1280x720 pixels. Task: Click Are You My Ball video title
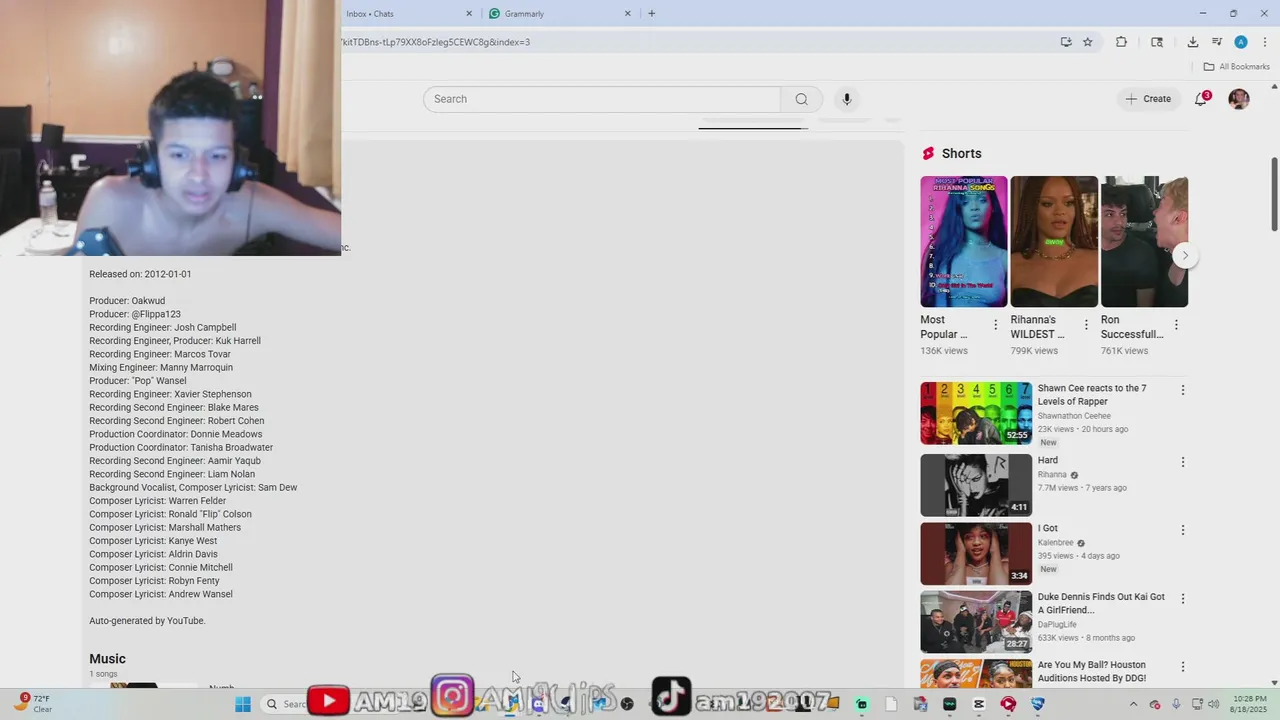pyautogui.click(x=1092, y=671)
